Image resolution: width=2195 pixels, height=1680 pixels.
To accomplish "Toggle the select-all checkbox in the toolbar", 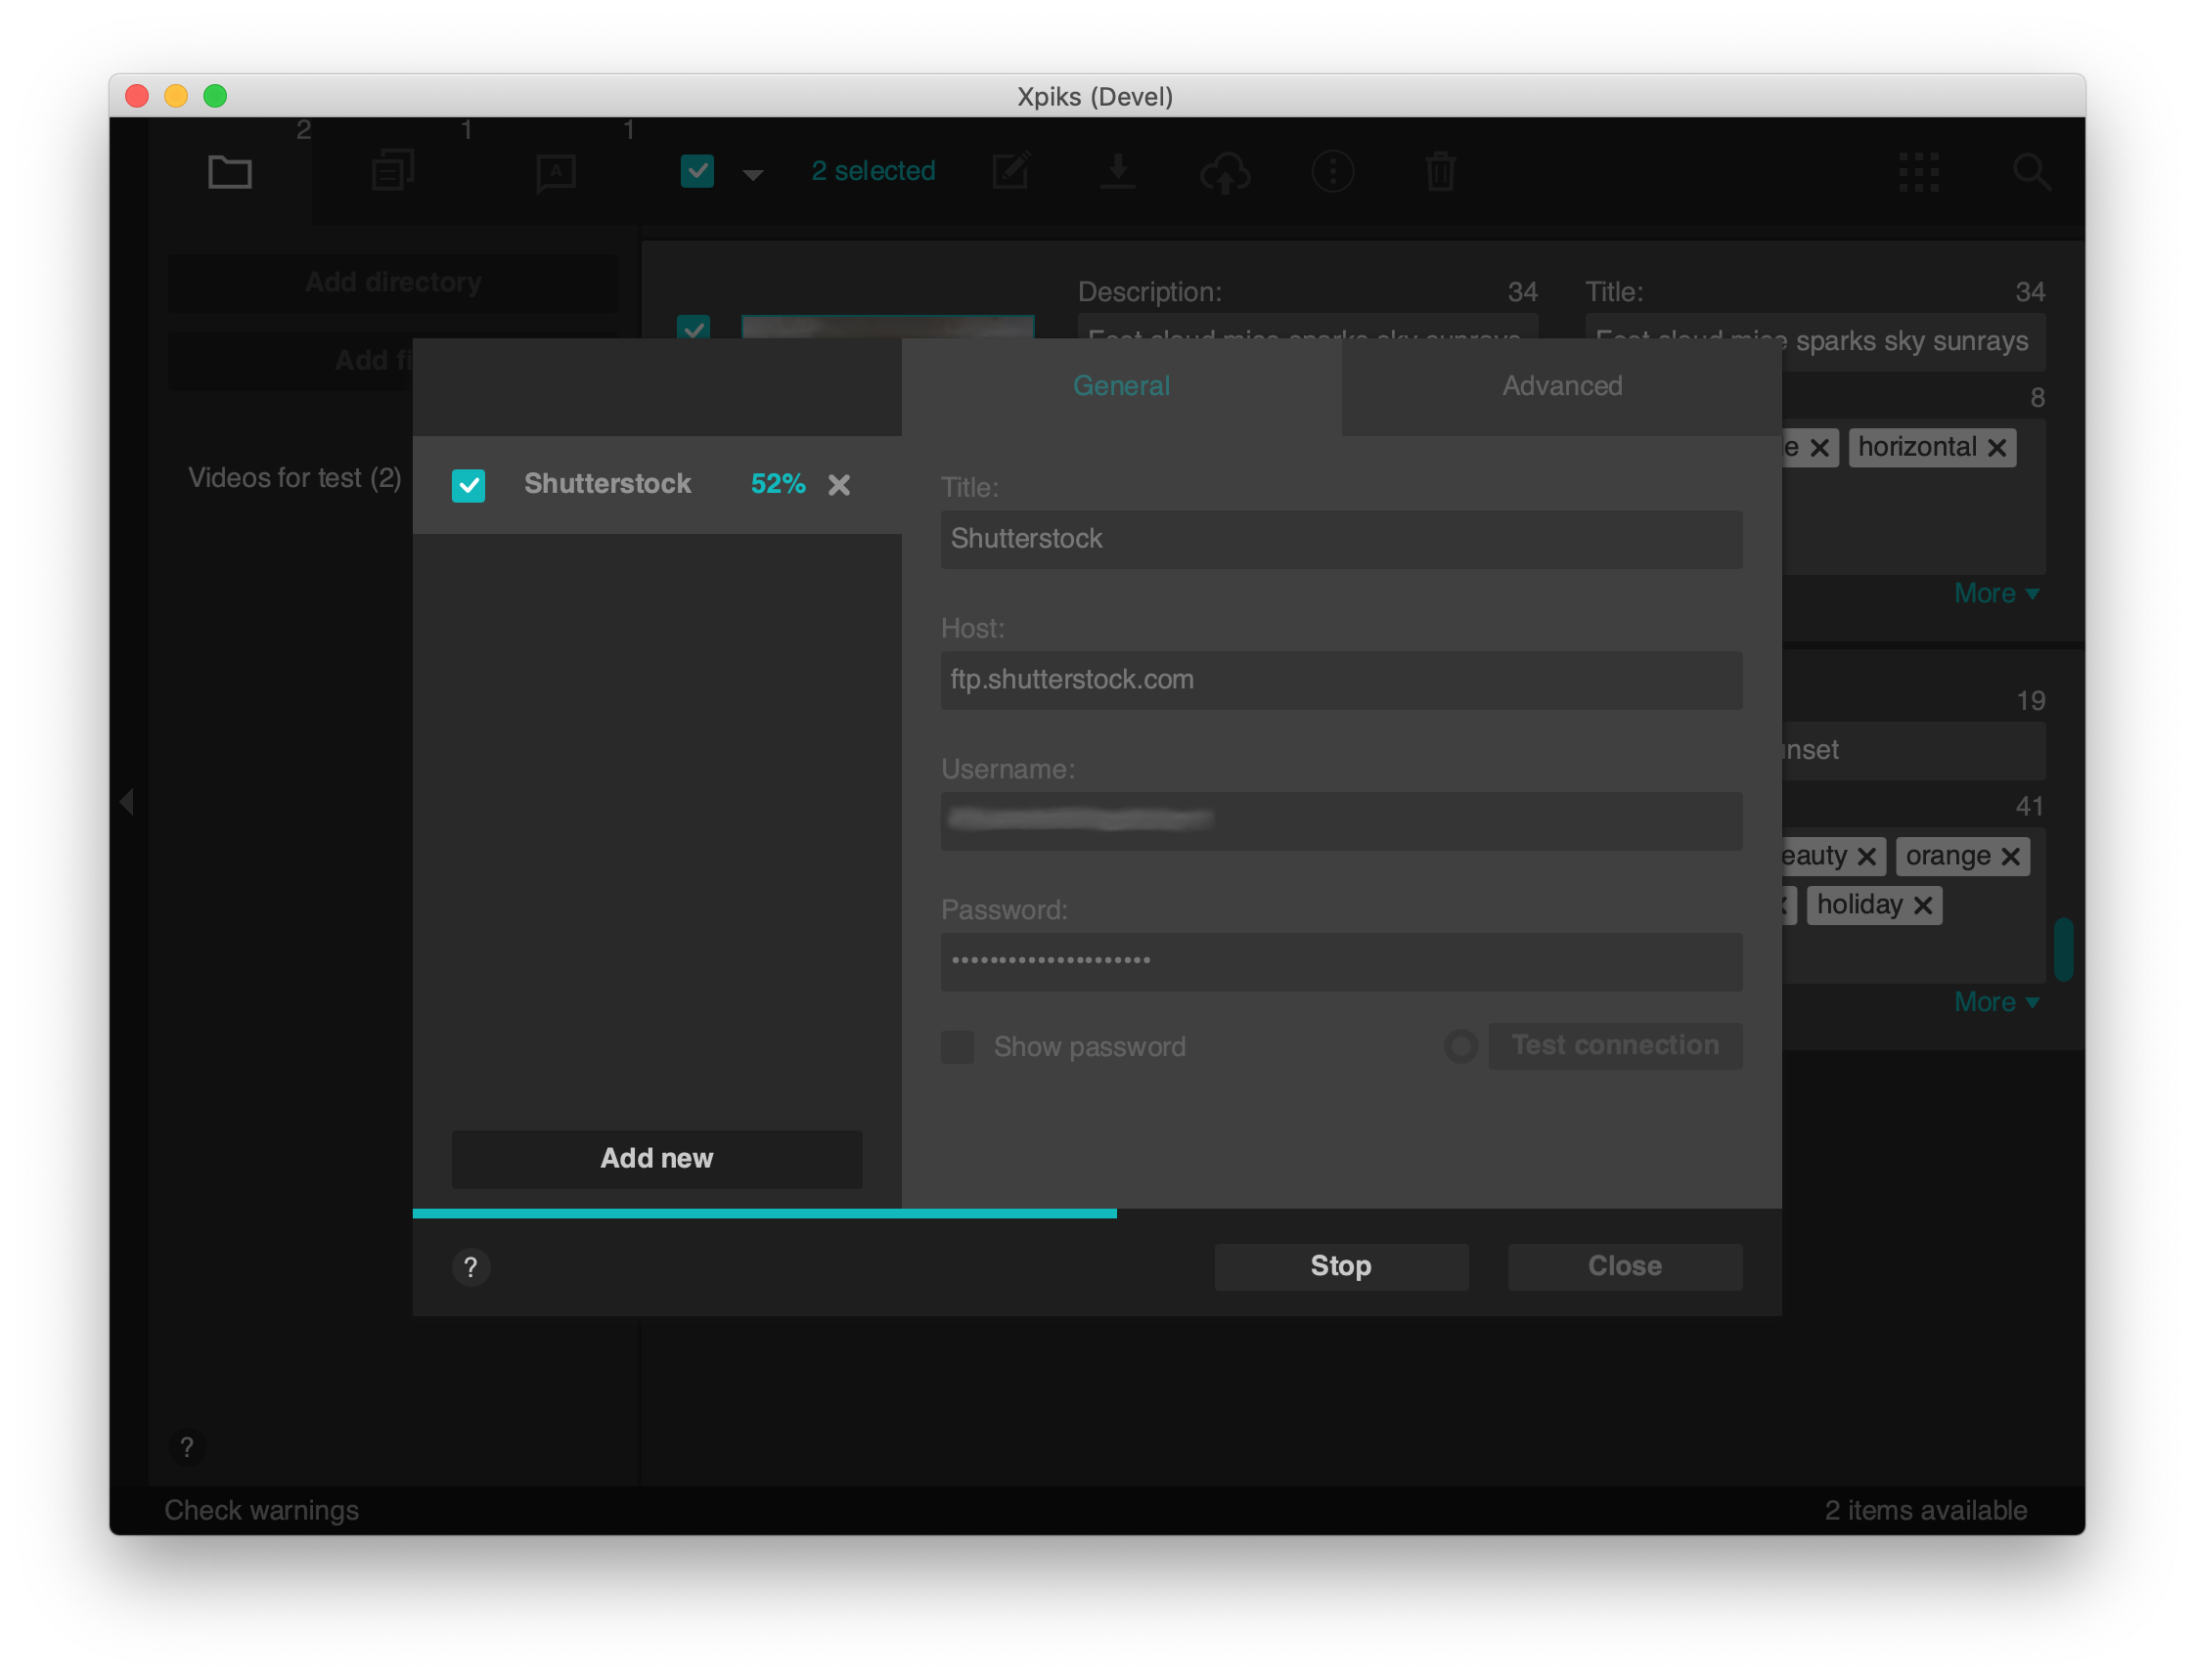I will click(x=697, y=171).
